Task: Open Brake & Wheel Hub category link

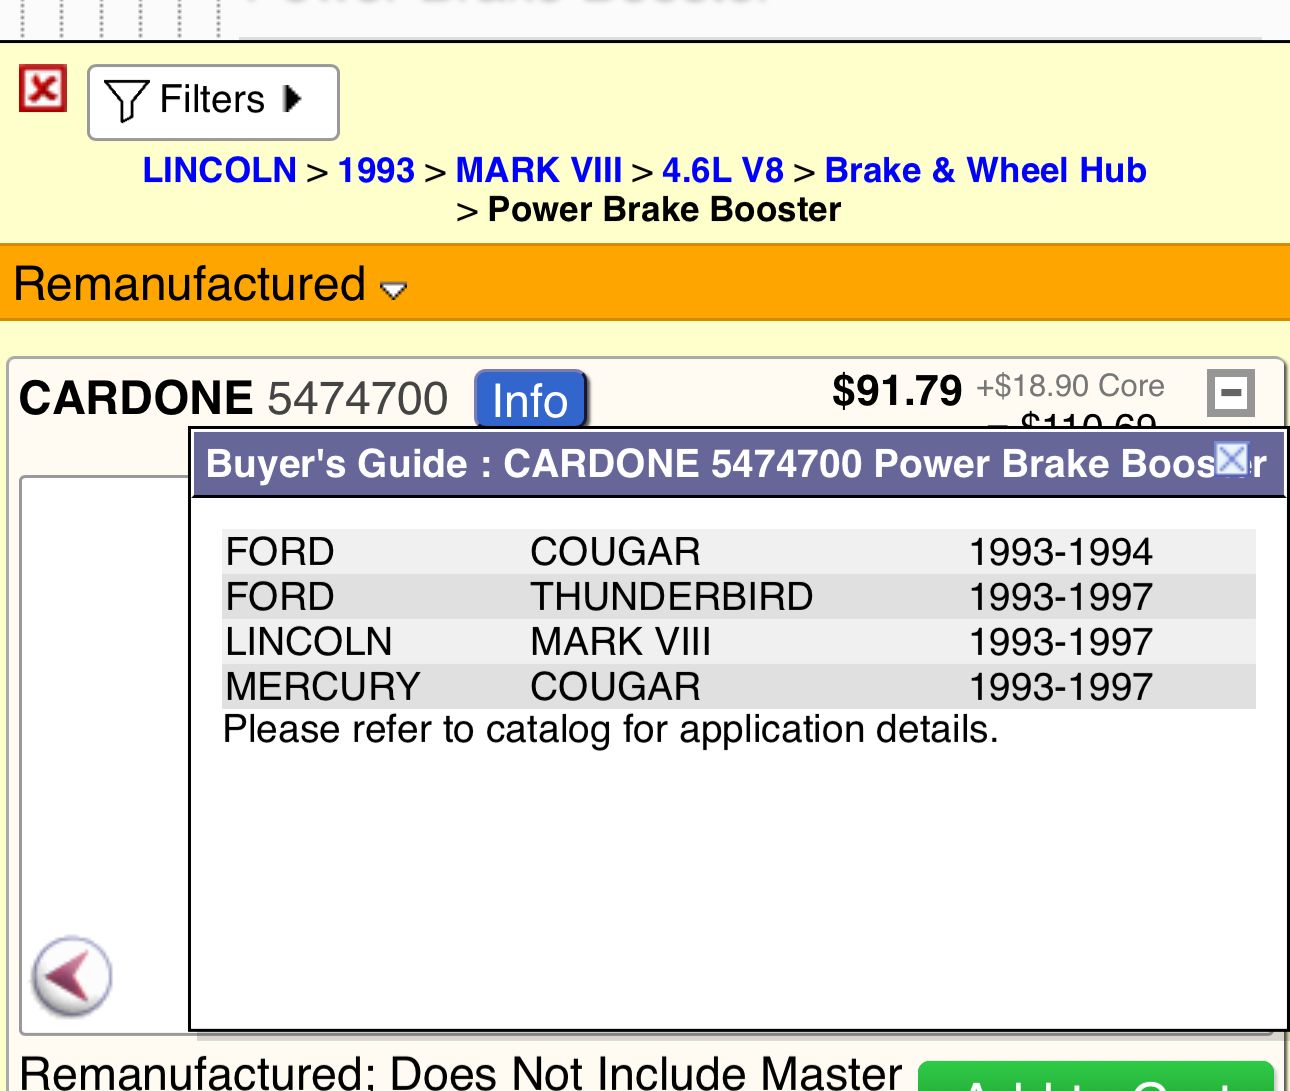Action: [x=985, y=171]
